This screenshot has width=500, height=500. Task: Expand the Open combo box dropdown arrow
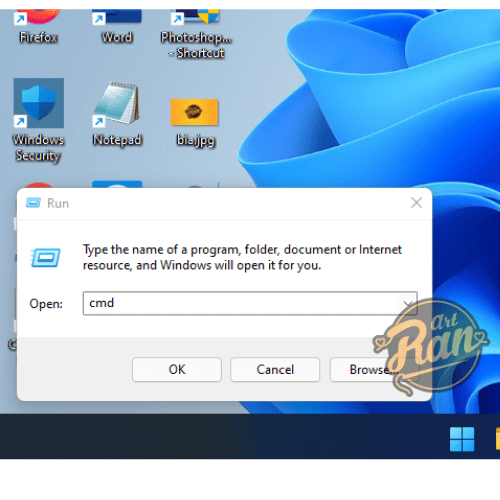click(407, 304)
